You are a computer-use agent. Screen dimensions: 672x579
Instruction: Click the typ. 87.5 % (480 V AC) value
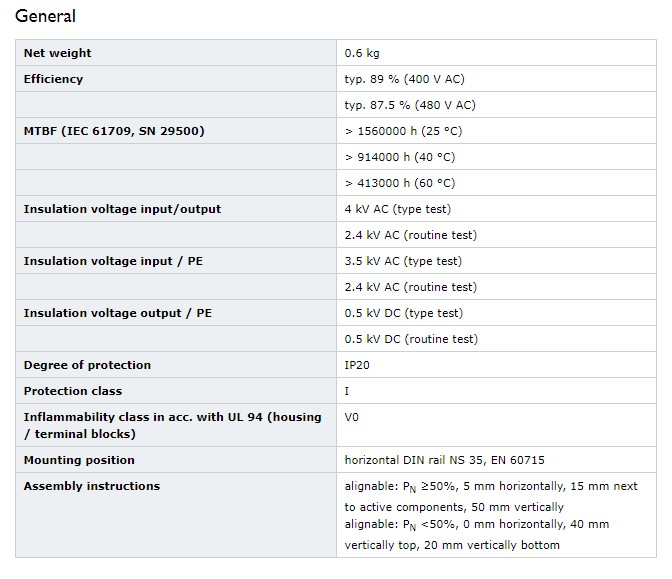pos(410,105)
